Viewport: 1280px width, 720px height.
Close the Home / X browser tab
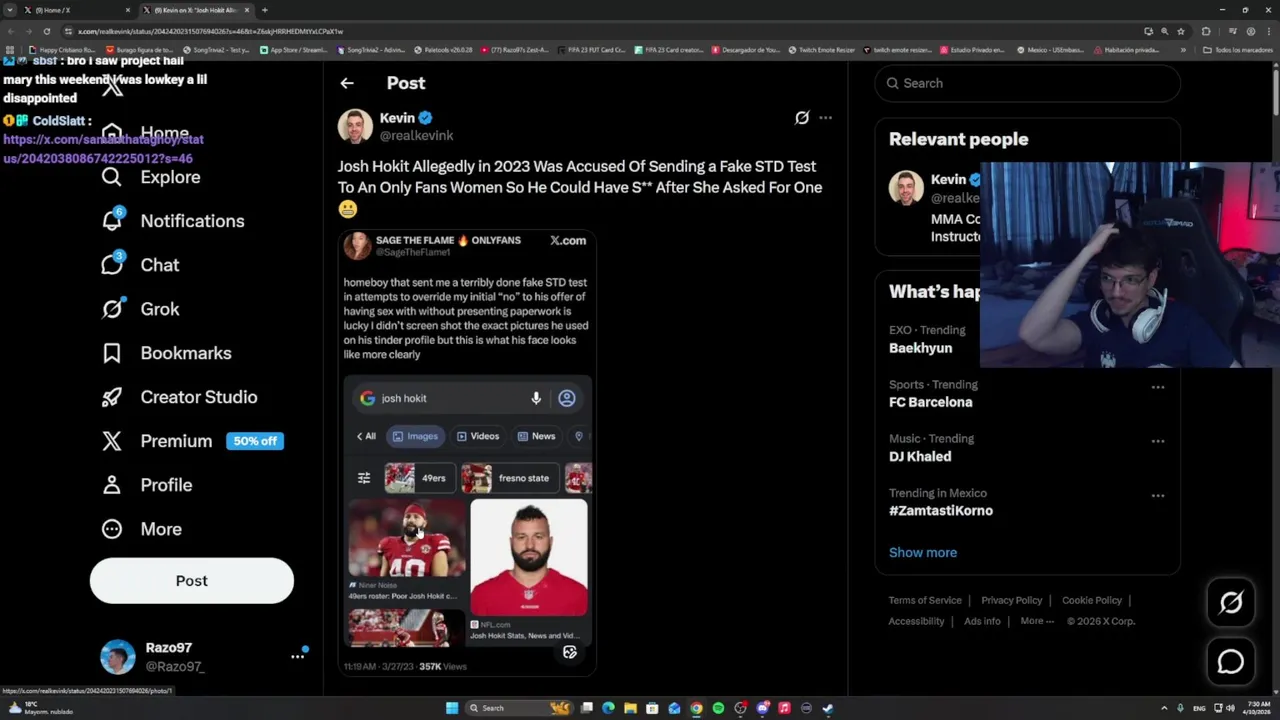pos(128,10)
